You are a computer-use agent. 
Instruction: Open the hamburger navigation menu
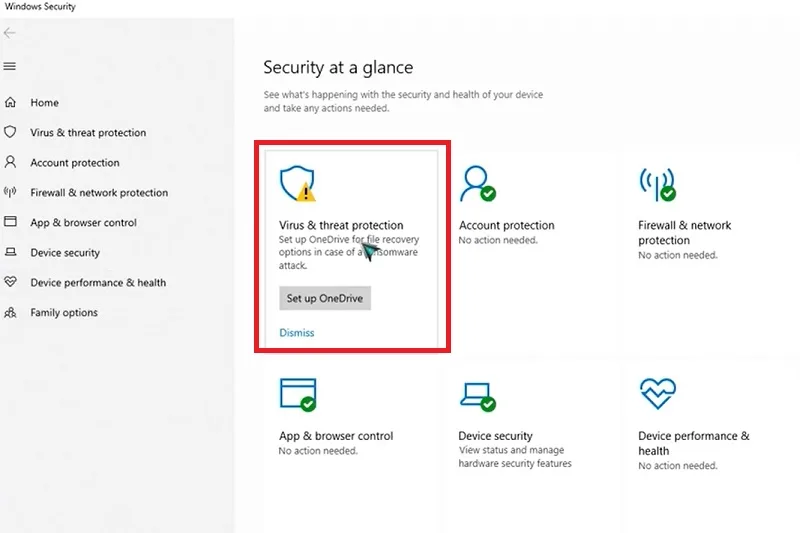click(9, 66)
